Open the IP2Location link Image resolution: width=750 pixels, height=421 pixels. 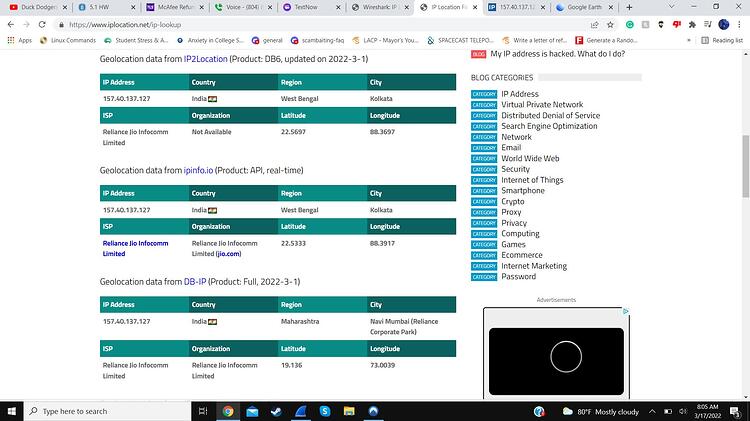pyautogui.click(x=206, y=59)
